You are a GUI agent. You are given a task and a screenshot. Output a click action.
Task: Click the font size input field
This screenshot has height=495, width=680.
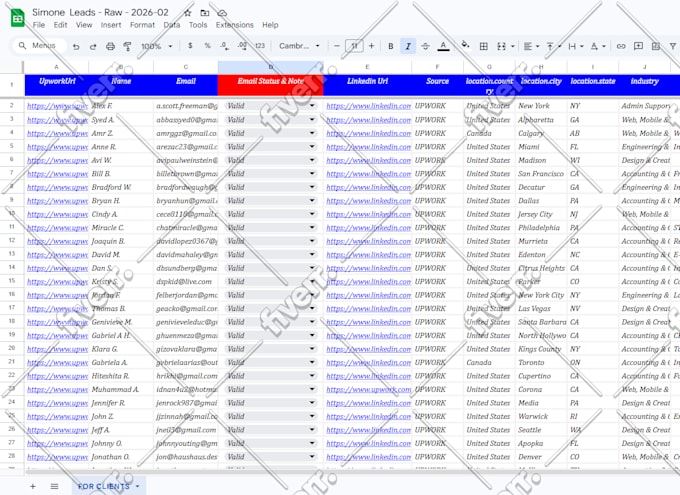pyautogui.click(x=354, y=46)
